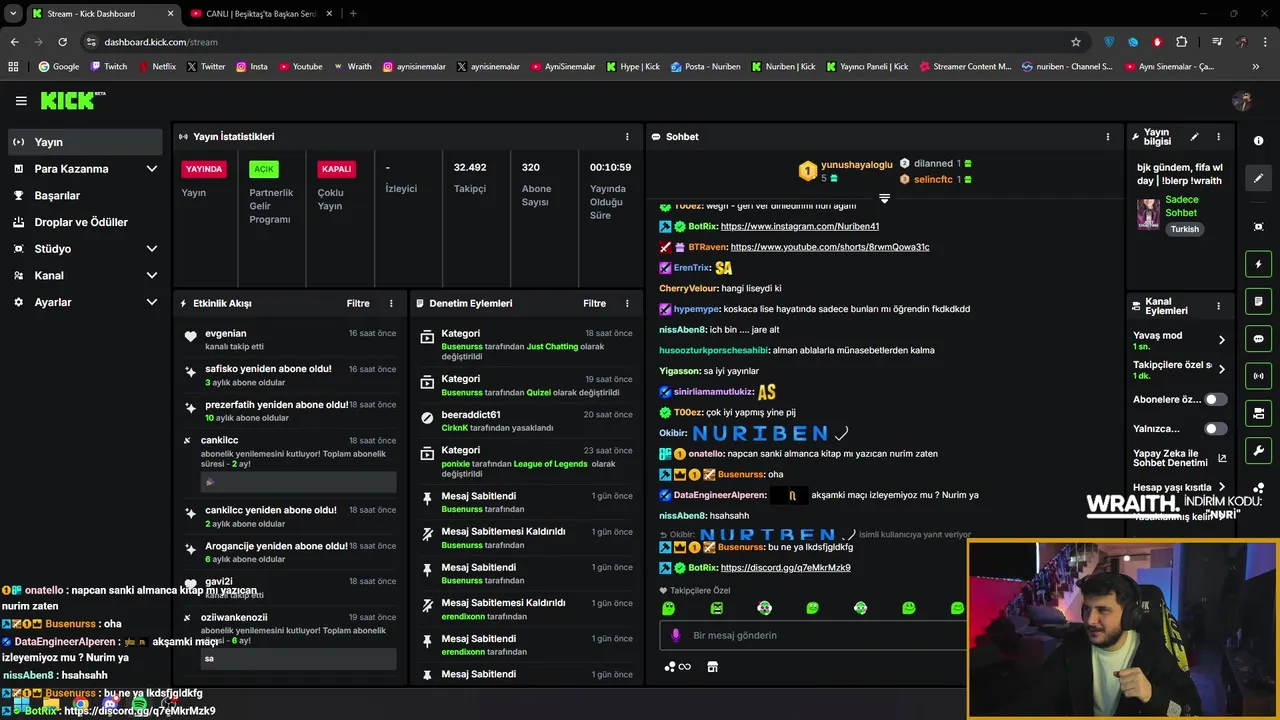Pick the first green blob emote
This screenshot has height=720, width=1280.
668,608
